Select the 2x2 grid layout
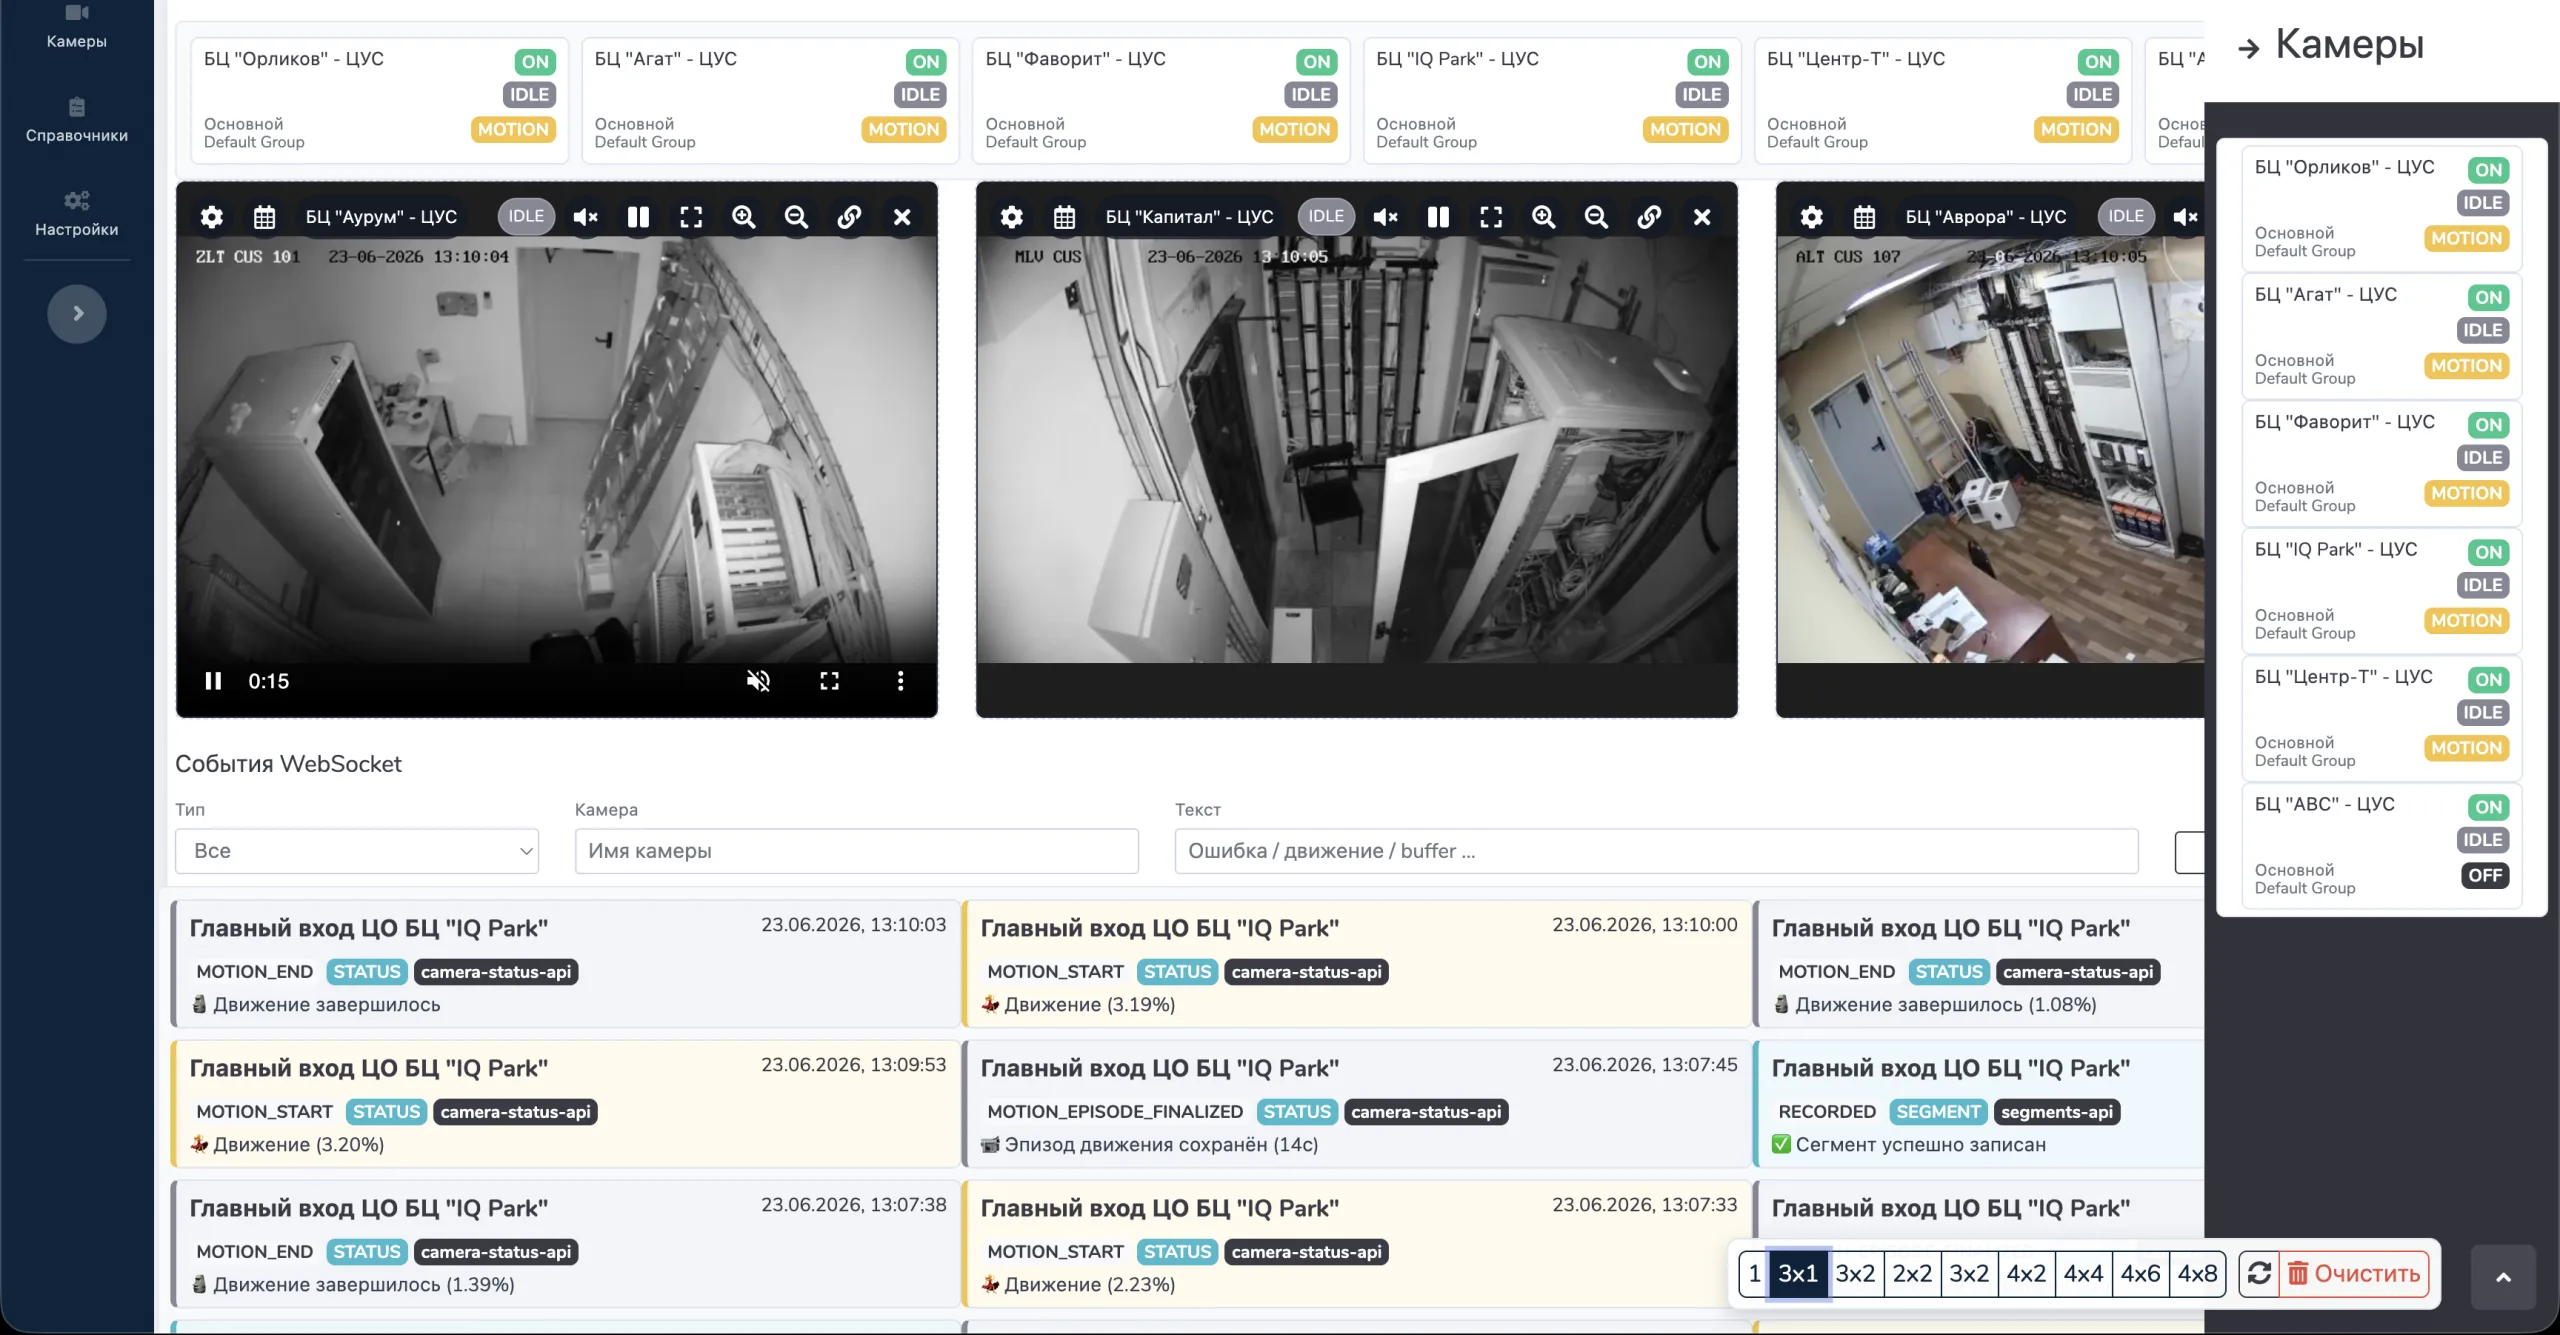Screen dimensions: 2560x1335 (1912, 1274)
